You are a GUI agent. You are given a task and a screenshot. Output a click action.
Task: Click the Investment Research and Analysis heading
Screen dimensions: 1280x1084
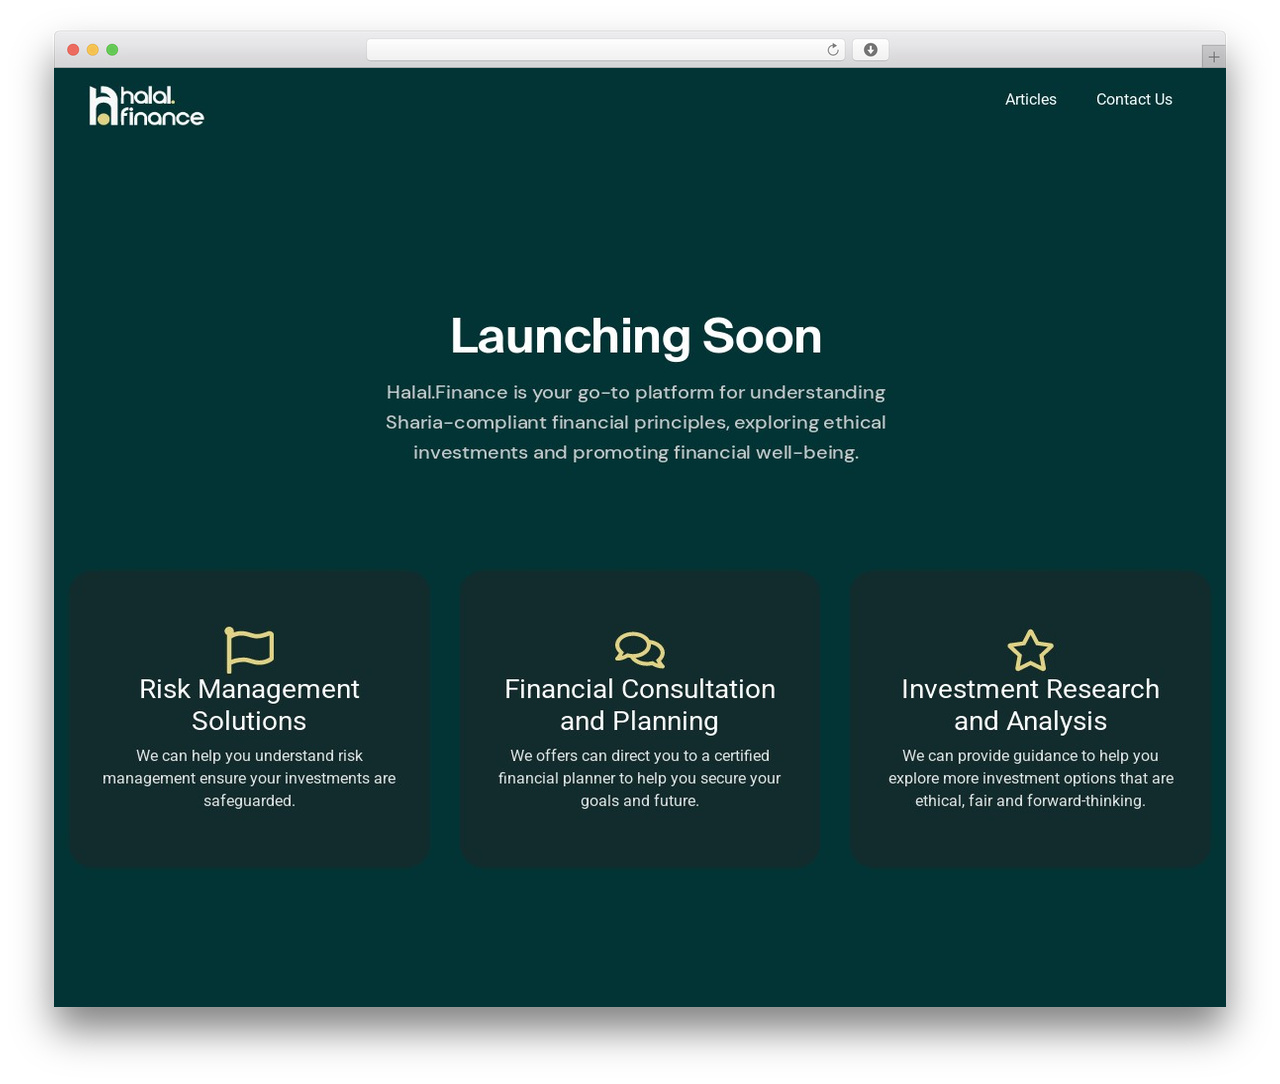coord(1030,705)
